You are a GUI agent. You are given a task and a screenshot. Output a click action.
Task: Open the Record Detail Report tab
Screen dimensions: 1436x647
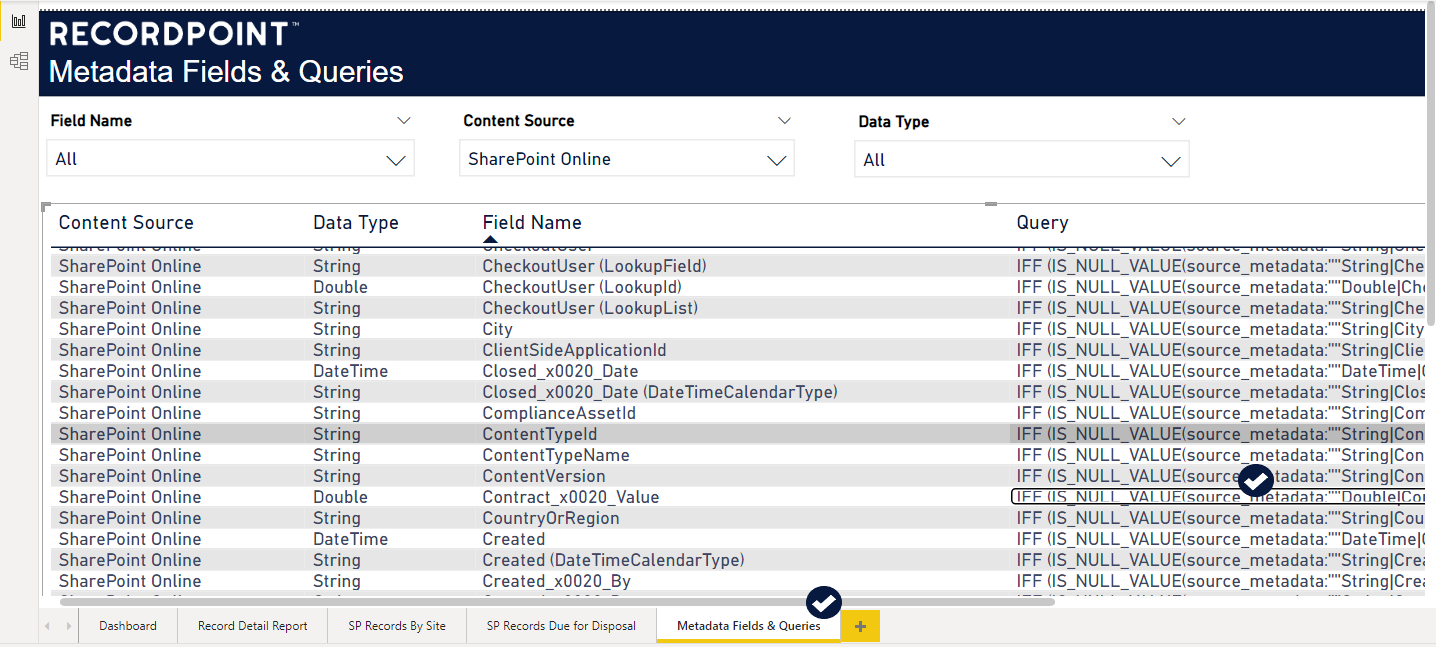click(x=253, y=626)
